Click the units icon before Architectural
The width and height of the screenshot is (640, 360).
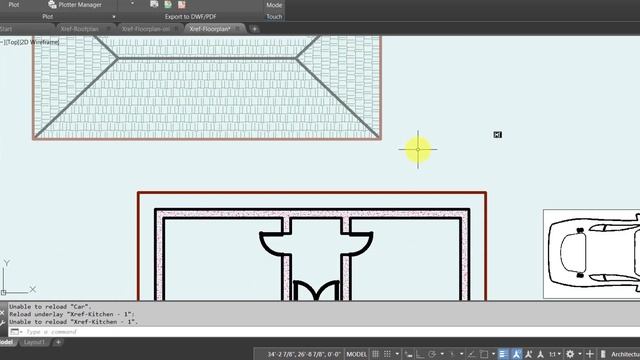[x=602, y=354]
